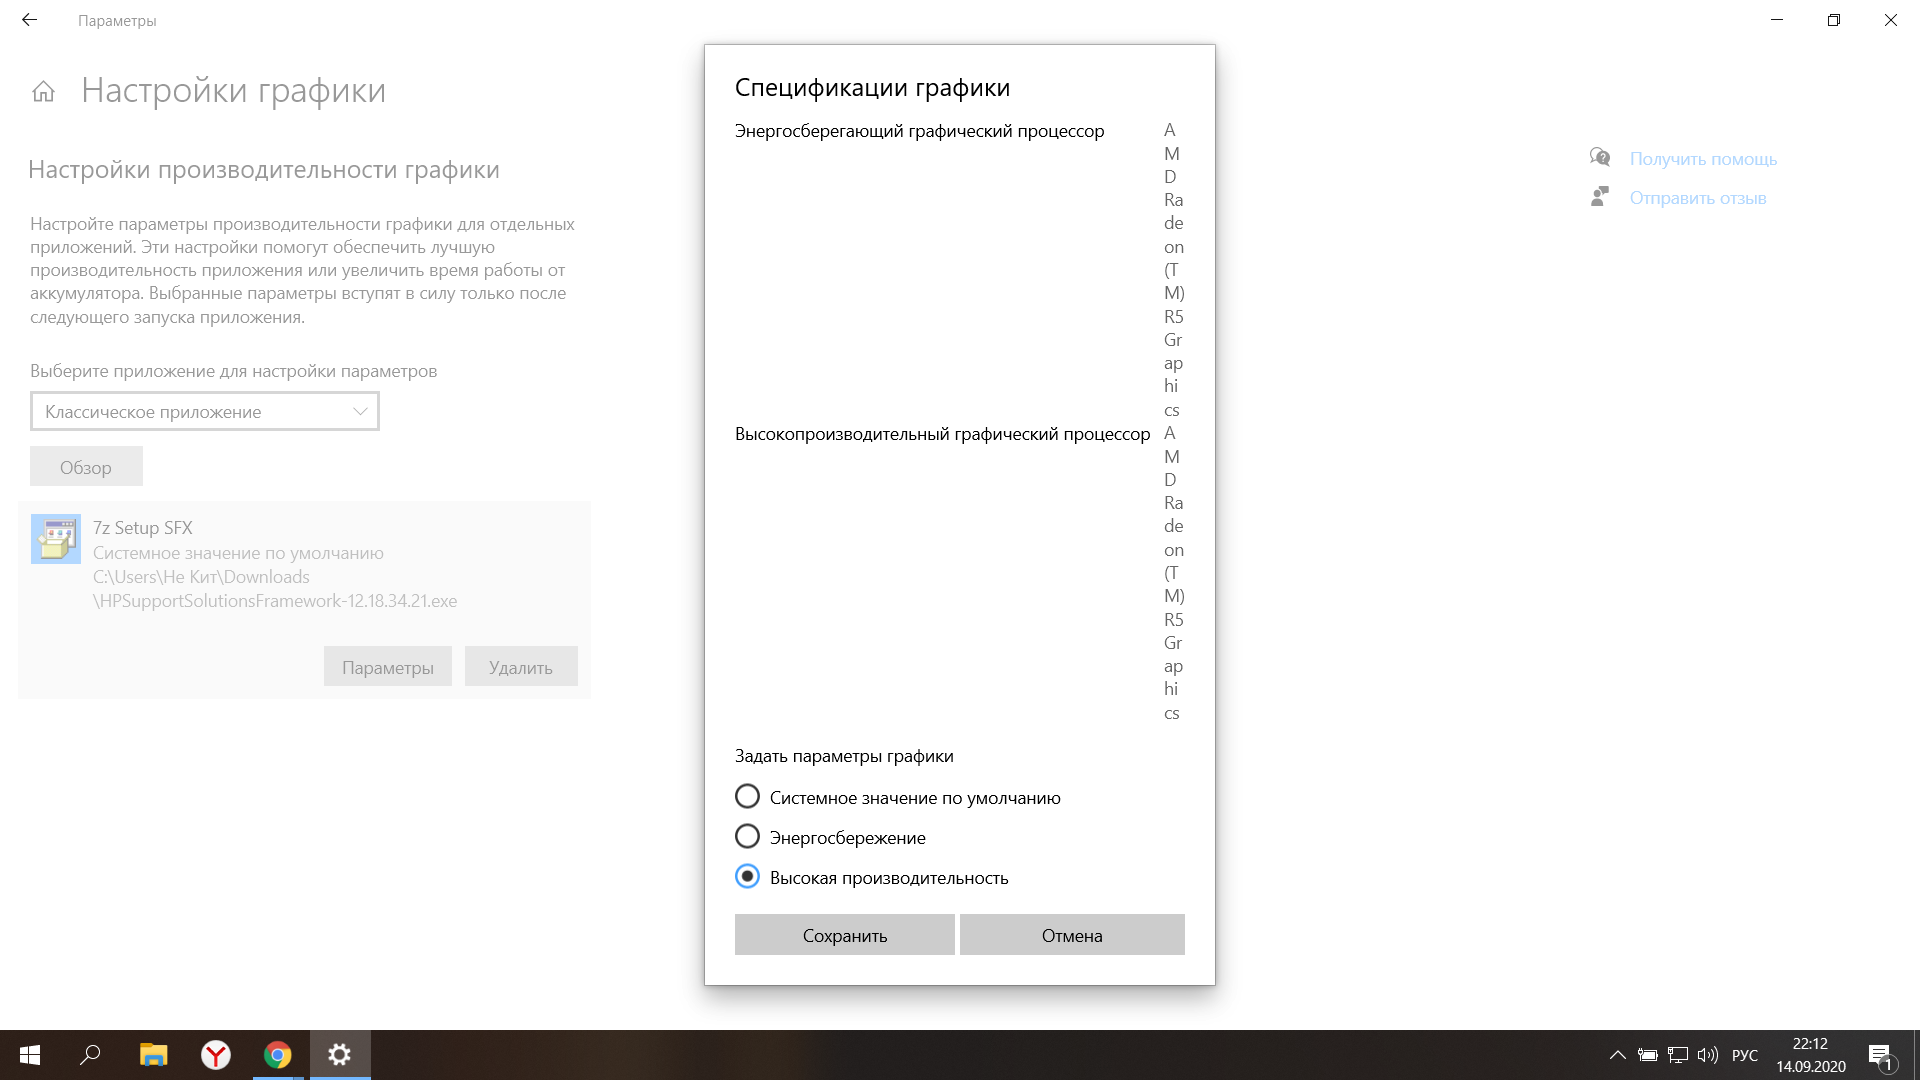1920x1080 pixels.
Task: Show hidden system tray icons chevron
Action: (x=1617, y=1055)
